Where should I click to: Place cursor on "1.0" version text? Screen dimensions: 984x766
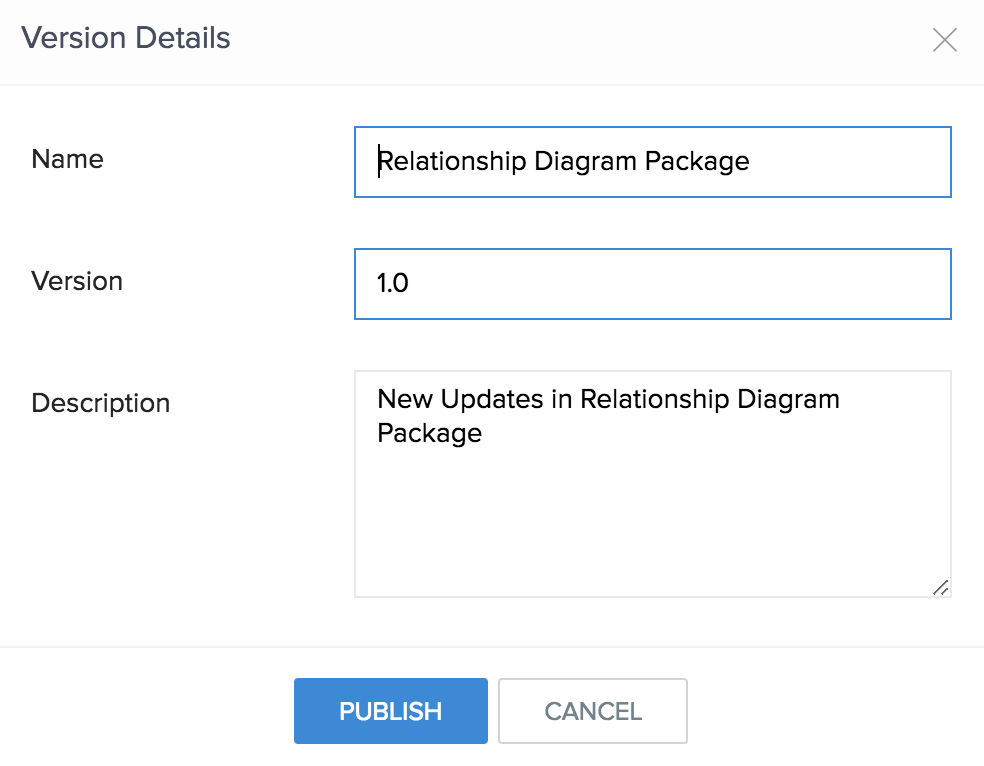[x=393, y=284]
